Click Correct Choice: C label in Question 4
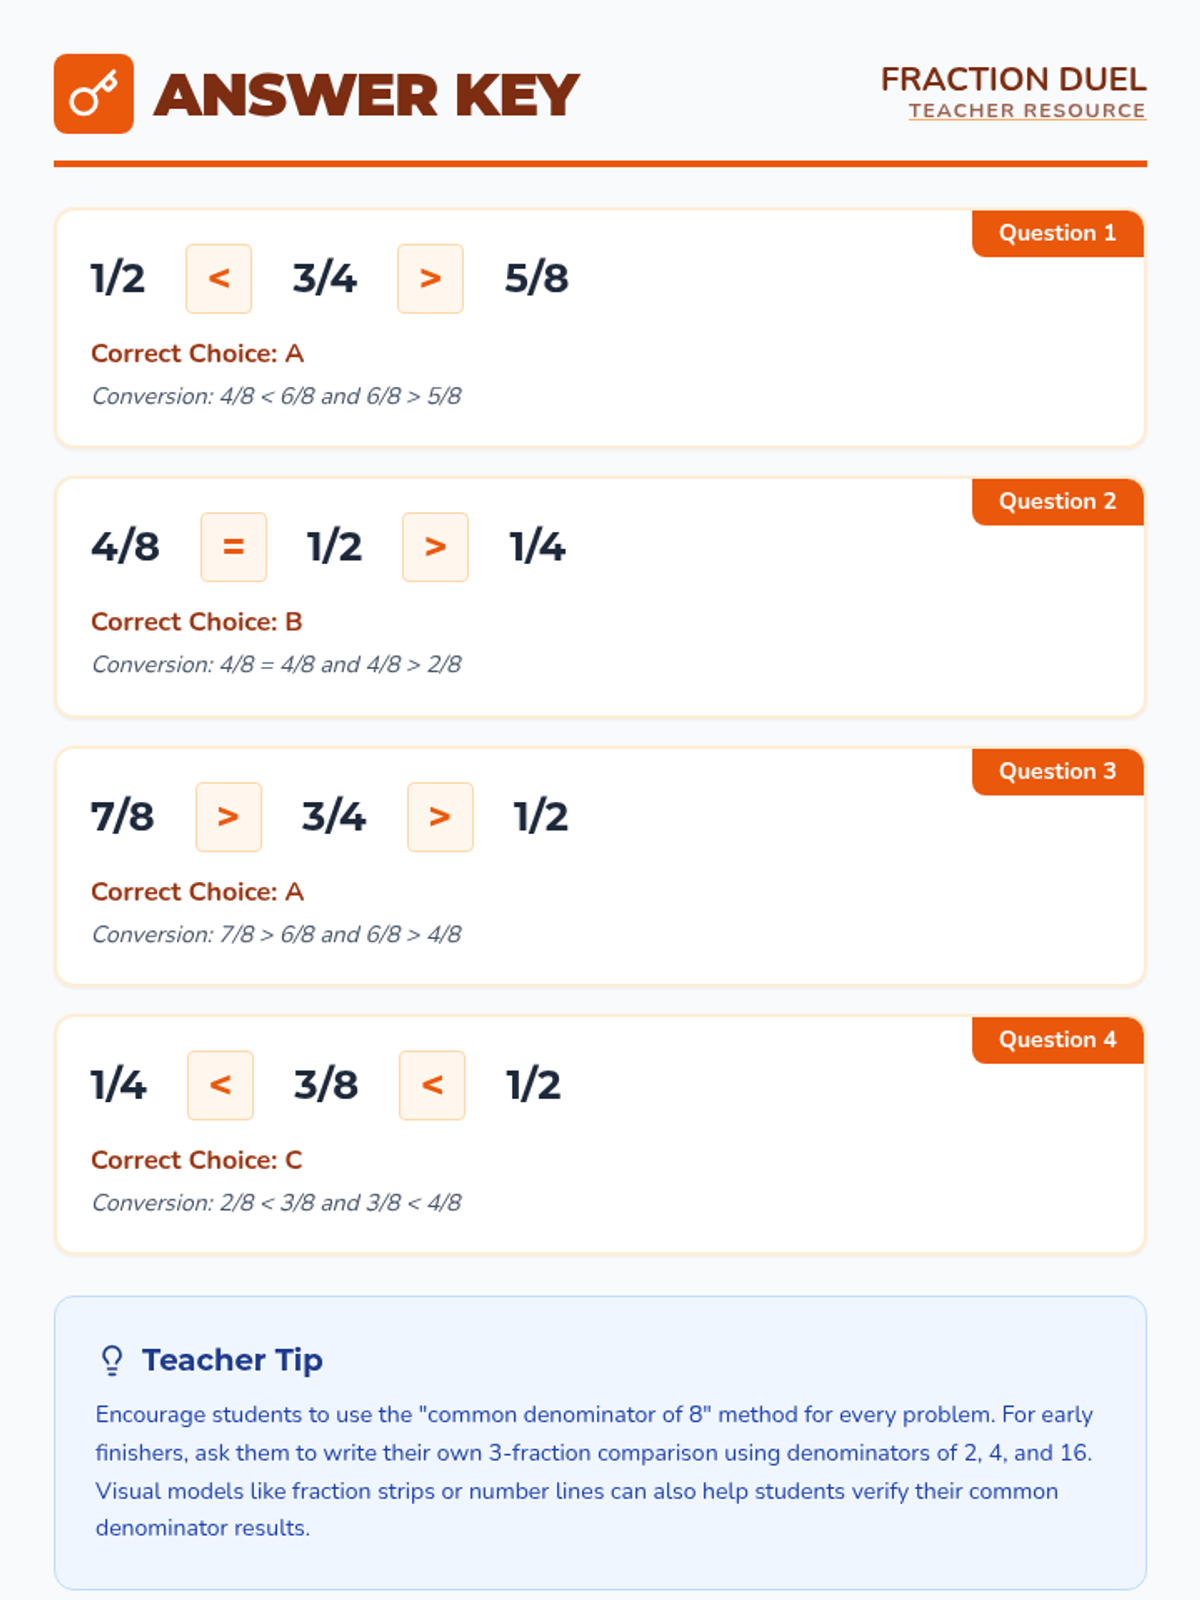This screenshot has height=1600, width=1200. [x=196, y=1160]
